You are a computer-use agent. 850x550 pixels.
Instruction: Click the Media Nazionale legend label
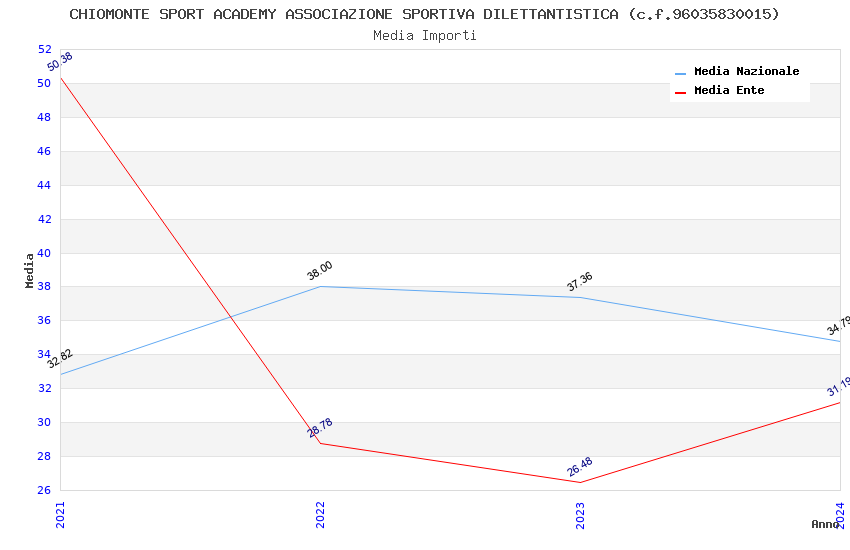coord(746,72)
